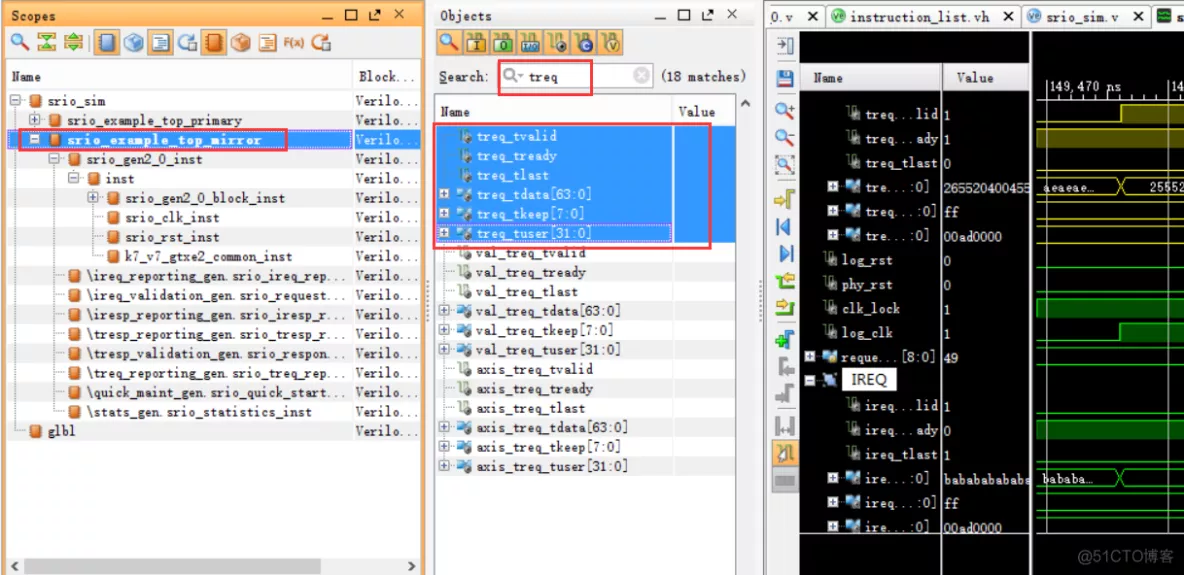Open search options dropdown in Objects search
Viewport: 1184px width, 575px height.
click(513, 76)
